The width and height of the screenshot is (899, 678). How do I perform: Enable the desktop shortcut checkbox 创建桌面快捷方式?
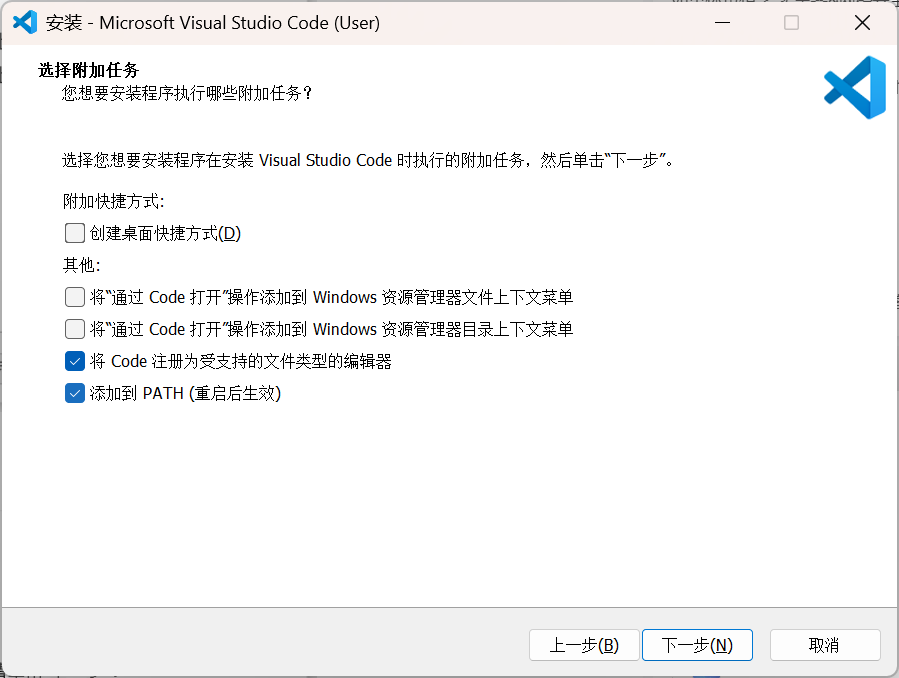click(x=75, y=233)
